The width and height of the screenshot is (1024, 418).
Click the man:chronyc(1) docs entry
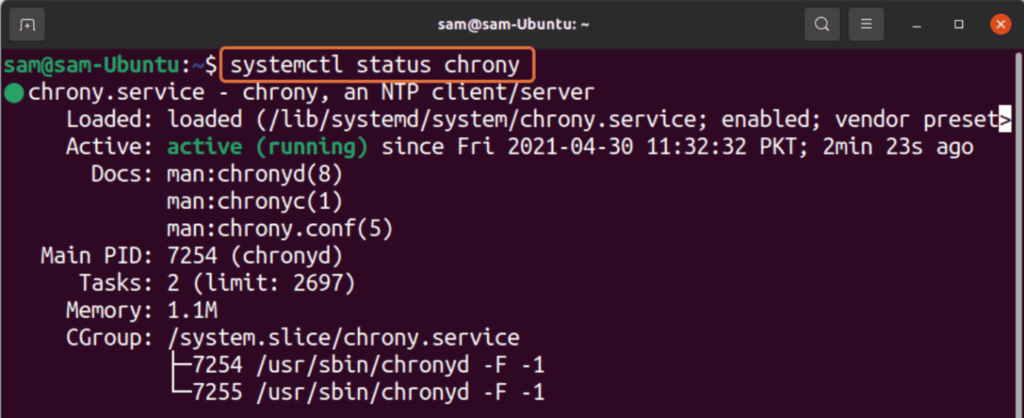pos(255,202)
